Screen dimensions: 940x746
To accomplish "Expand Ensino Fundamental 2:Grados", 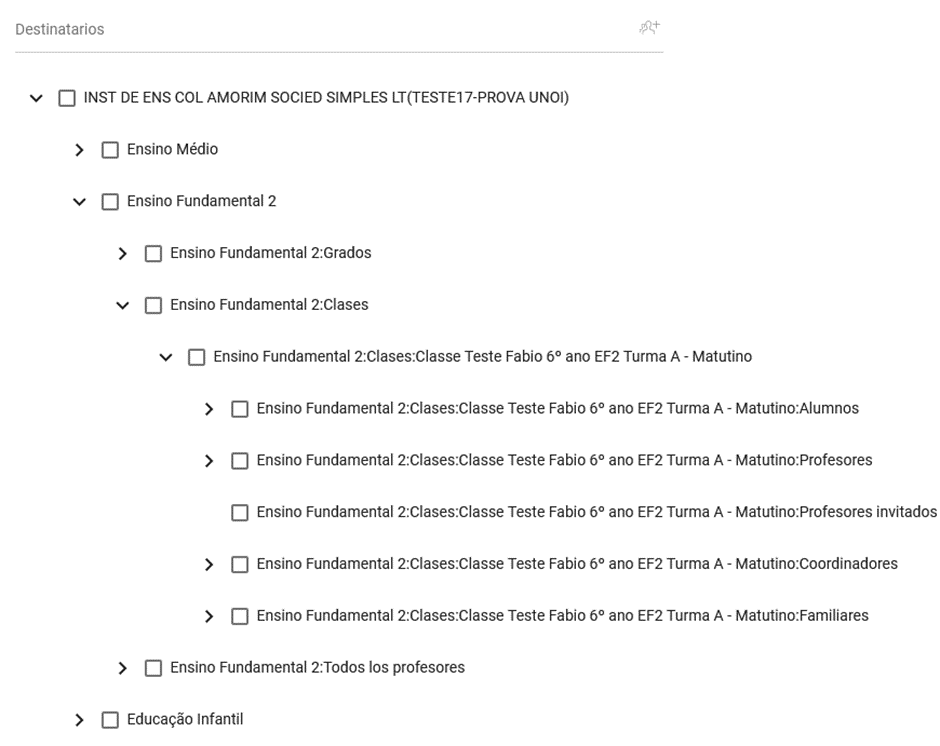I will coord(123,254).
